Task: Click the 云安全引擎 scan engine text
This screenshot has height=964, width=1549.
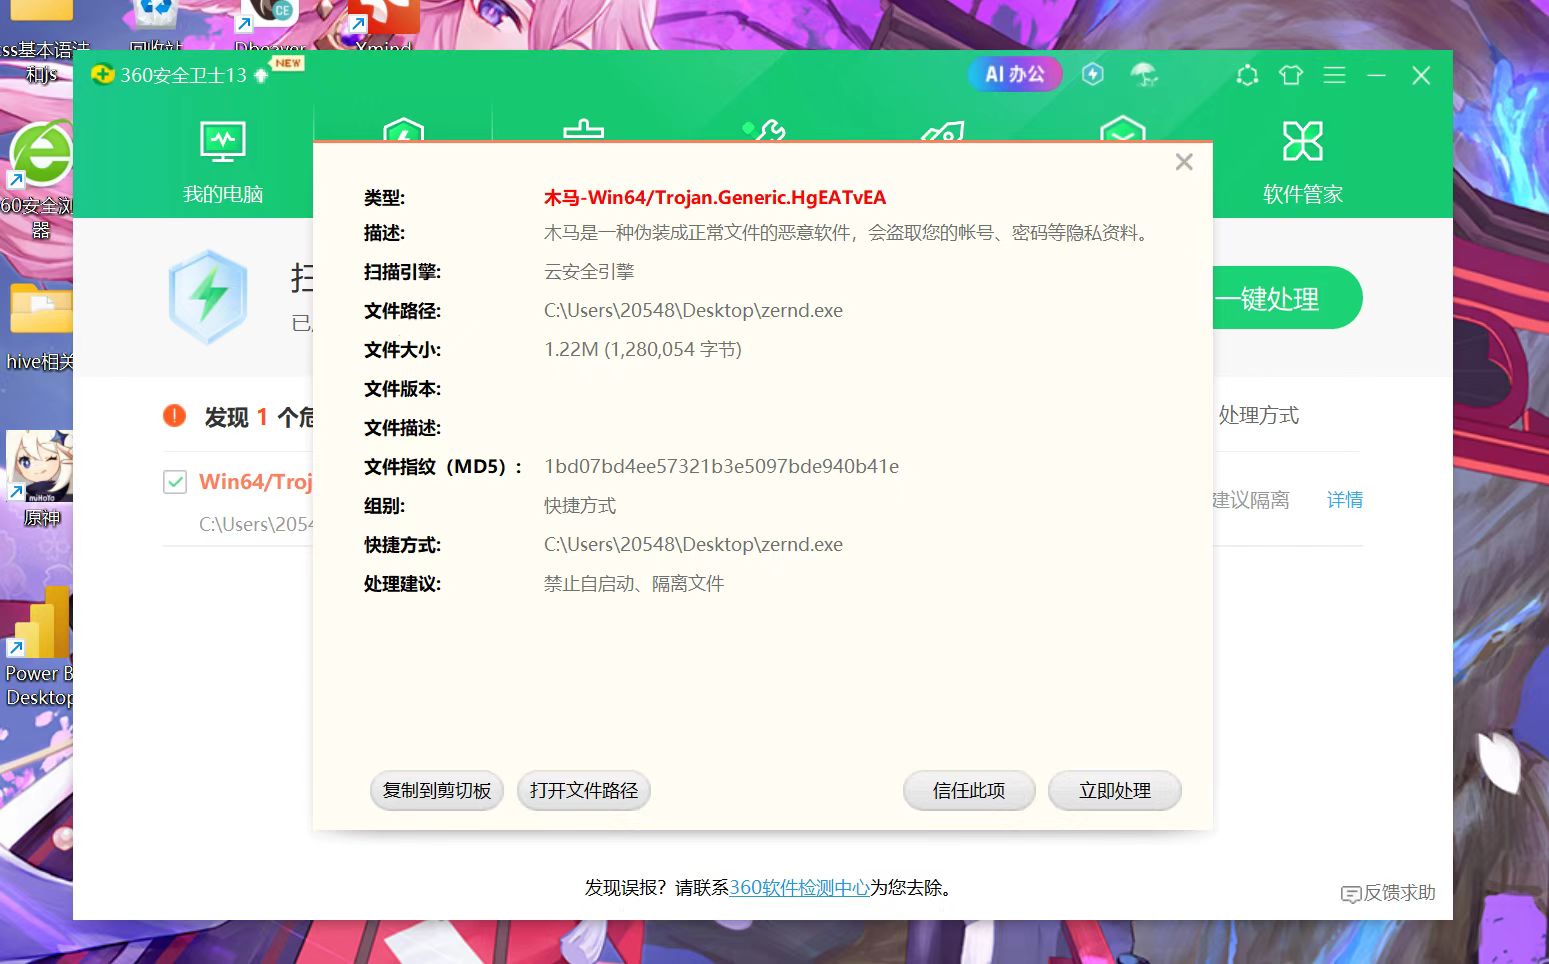Action: [589, 272]
